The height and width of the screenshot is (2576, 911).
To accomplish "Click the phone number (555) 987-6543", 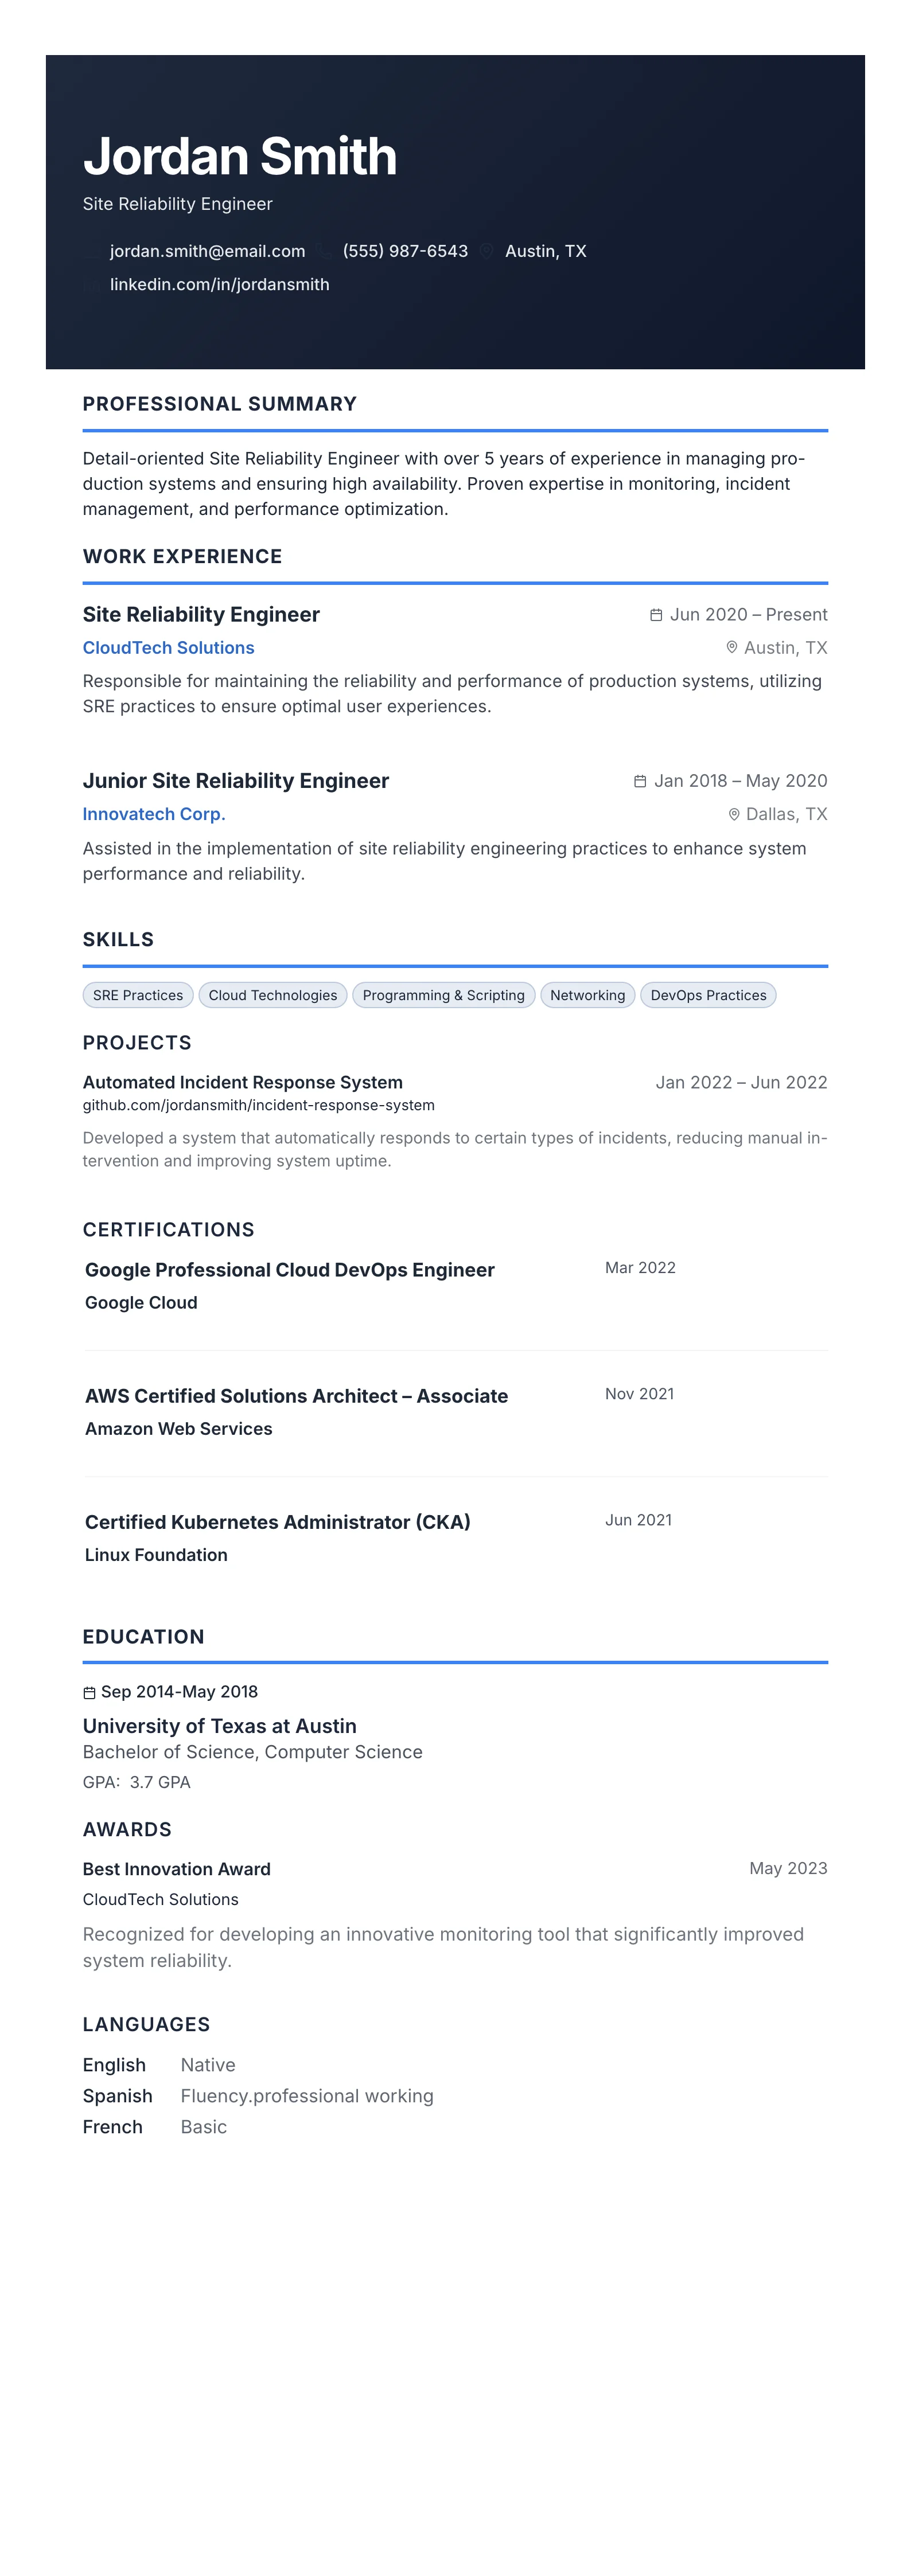I will (x=405, y=251).
